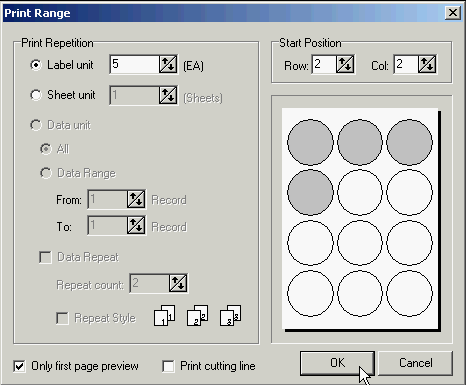Click second row third column label circle
The image size is (466, 385).
[x=410, y=192]
